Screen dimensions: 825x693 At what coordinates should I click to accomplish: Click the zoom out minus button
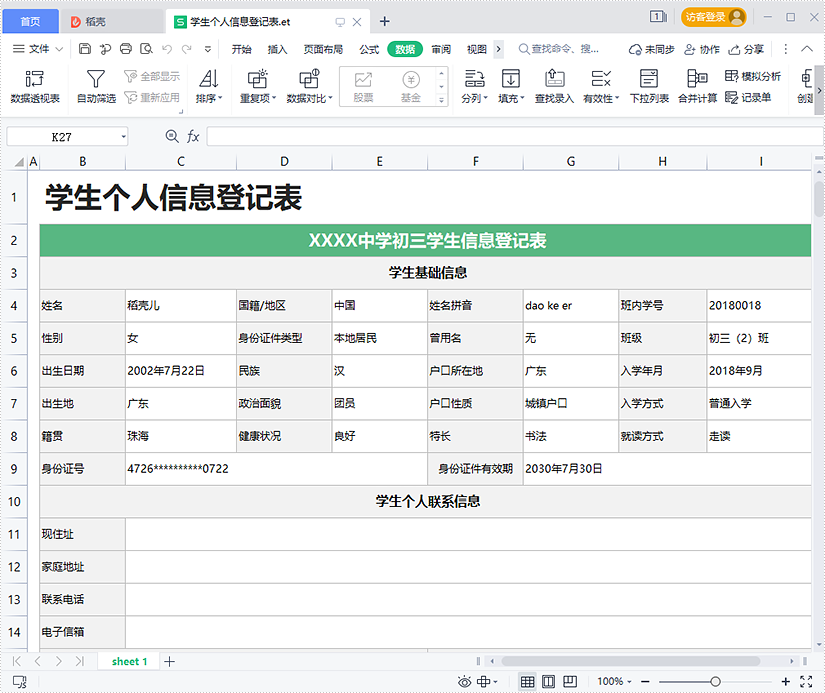tap(646, 682)
